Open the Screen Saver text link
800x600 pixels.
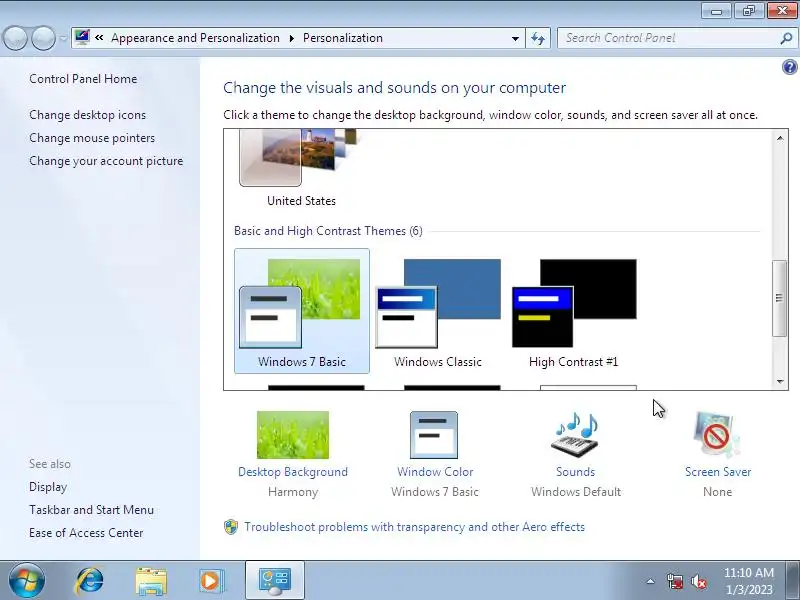pos(718,472)
